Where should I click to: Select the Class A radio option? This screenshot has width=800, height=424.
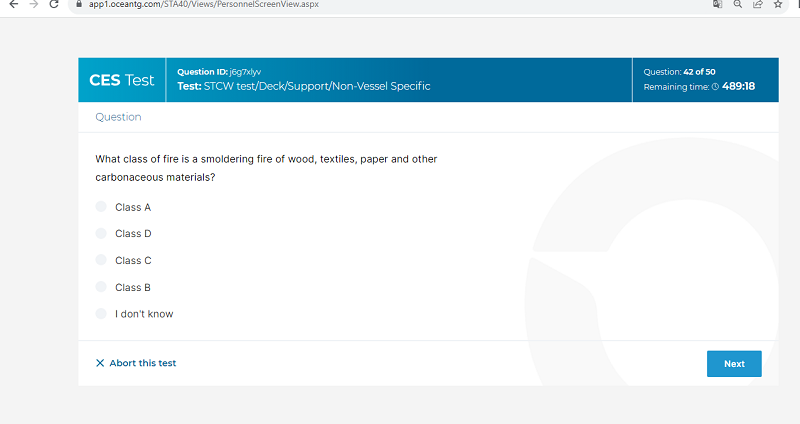click(101, 207)
